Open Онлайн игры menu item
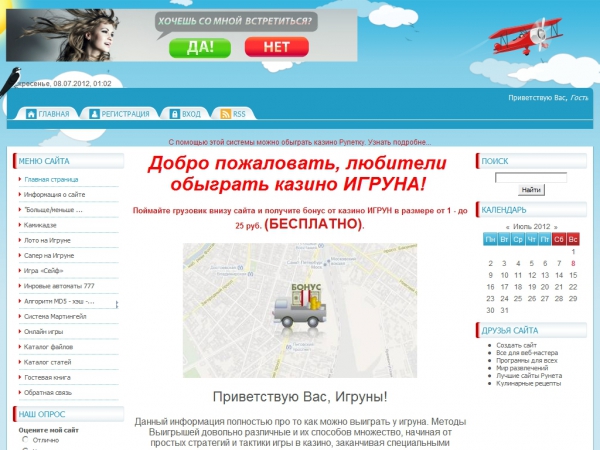Image resolution: width=600 pixels, height=450 pixels. coord(43,332)
